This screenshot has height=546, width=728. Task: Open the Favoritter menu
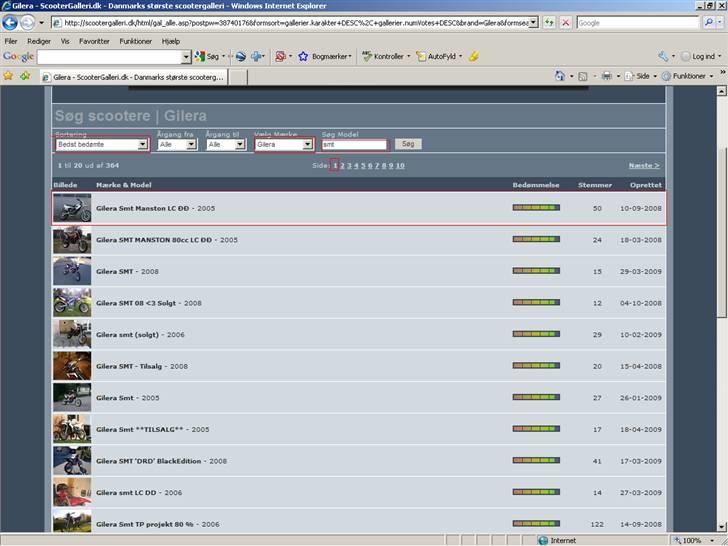tap(94, 41)
